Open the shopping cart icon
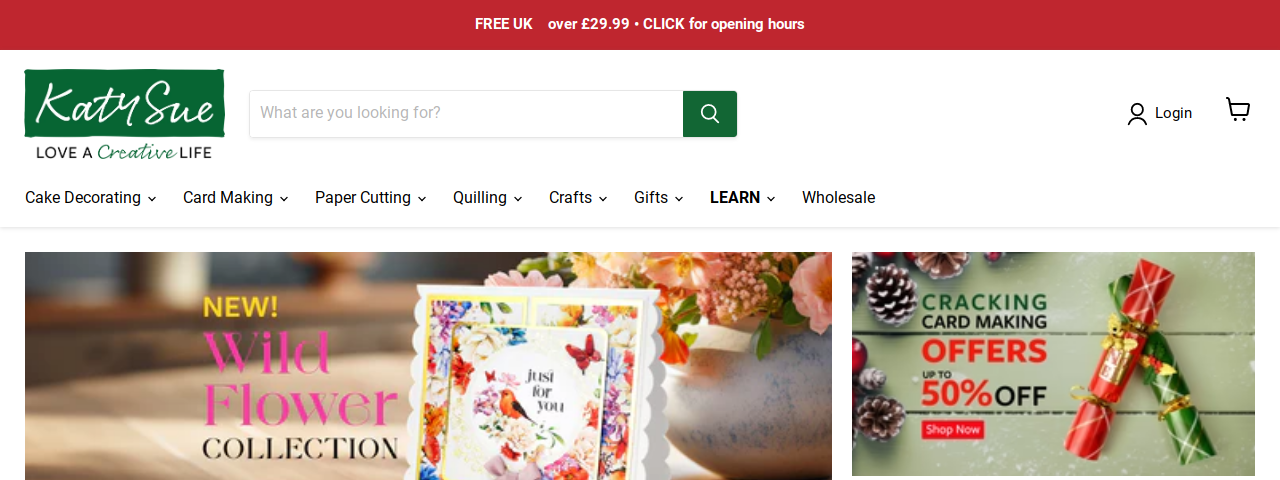Image resolution: width=1280 pixels, height=480 pixels. point(1238,110)
